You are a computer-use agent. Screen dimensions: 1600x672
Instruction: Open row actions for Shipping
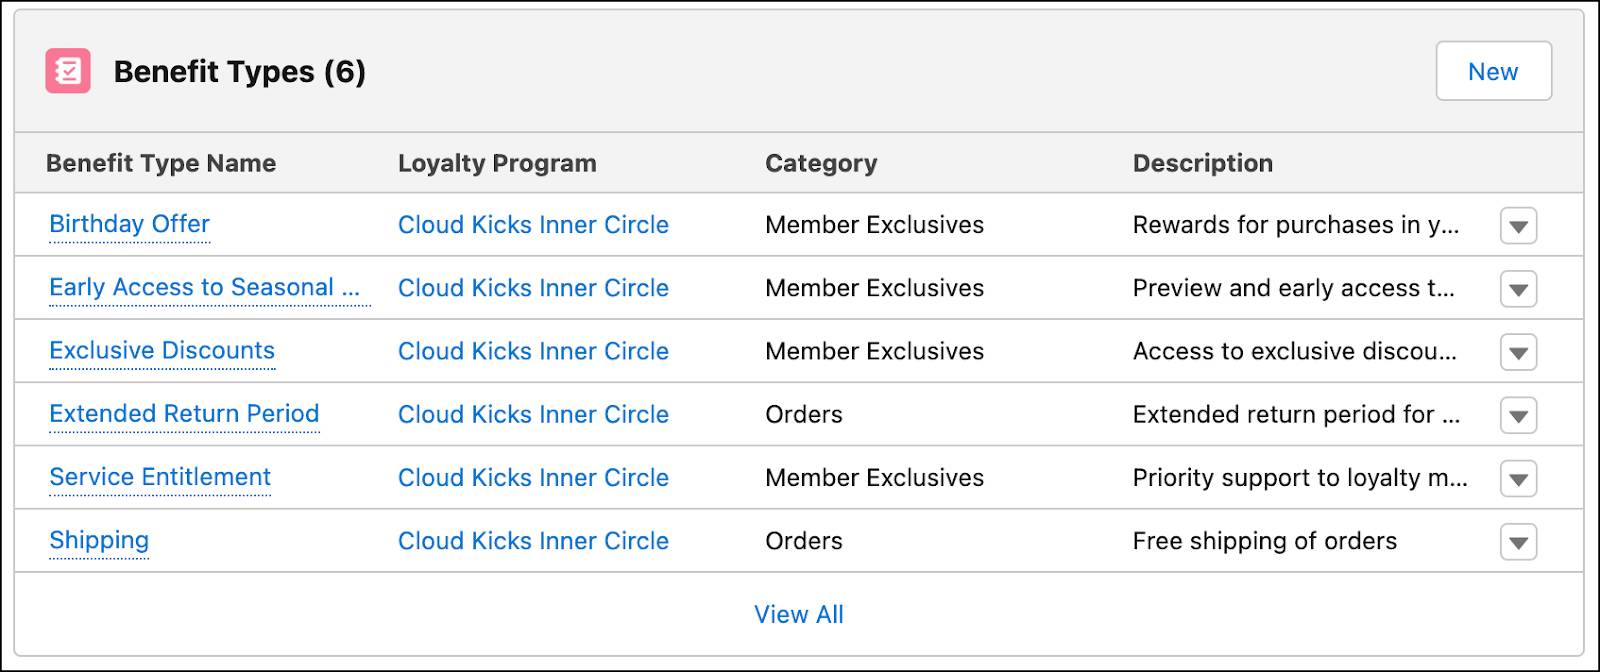pyautogui.click(x=1518, y=540)
